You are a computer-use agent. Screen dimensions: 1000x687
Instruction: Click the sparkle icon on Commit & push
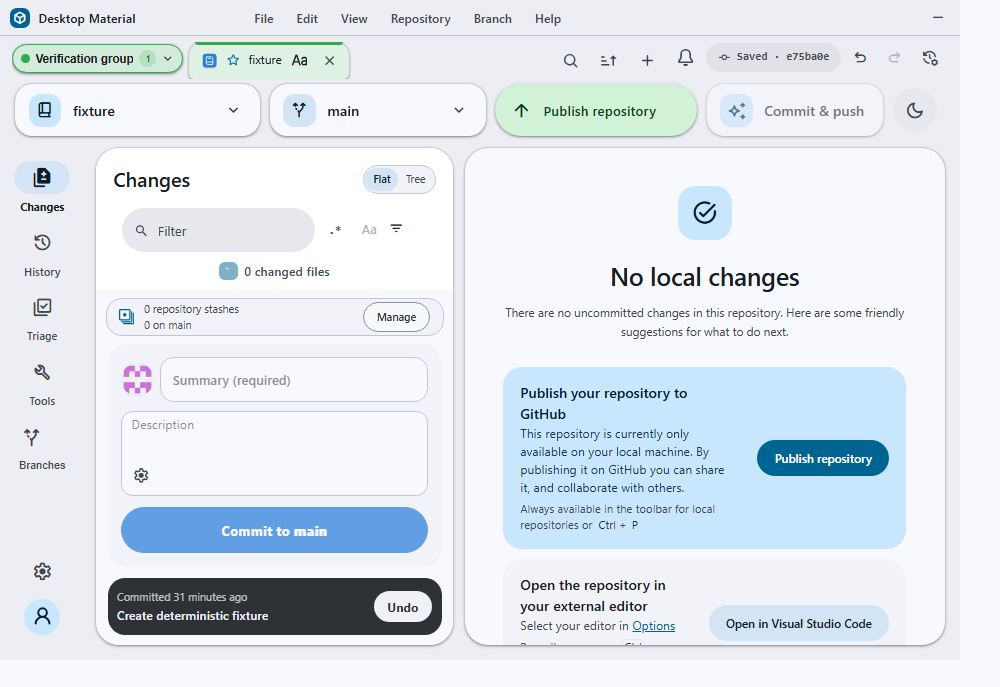pos(737,111)
